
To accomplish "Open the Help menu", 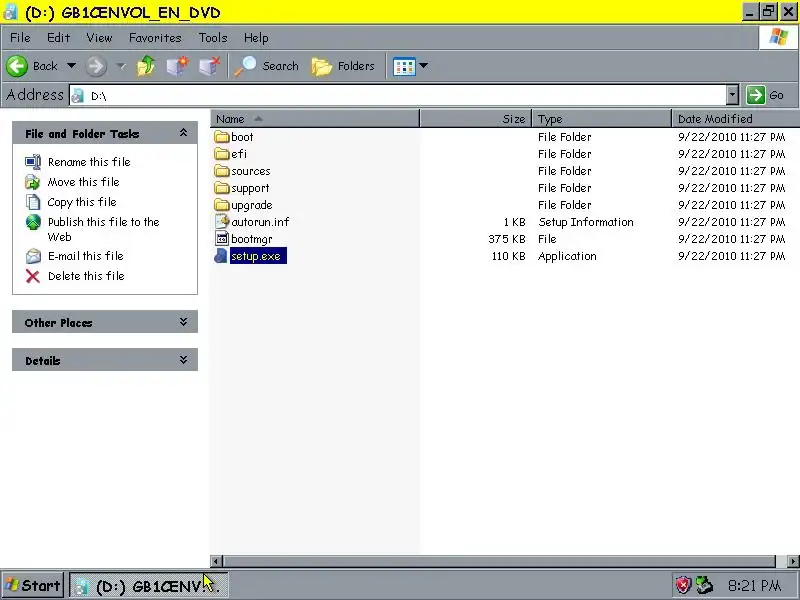I will point(256,38).
